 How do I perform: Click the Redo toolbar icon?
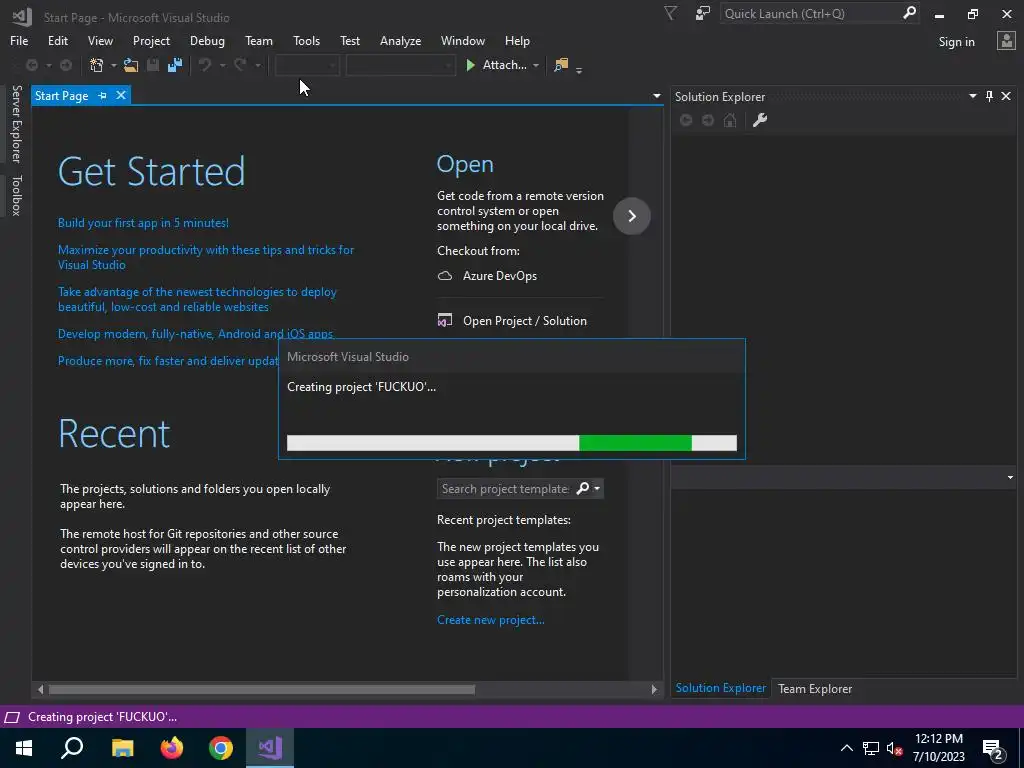click(240, 65)
